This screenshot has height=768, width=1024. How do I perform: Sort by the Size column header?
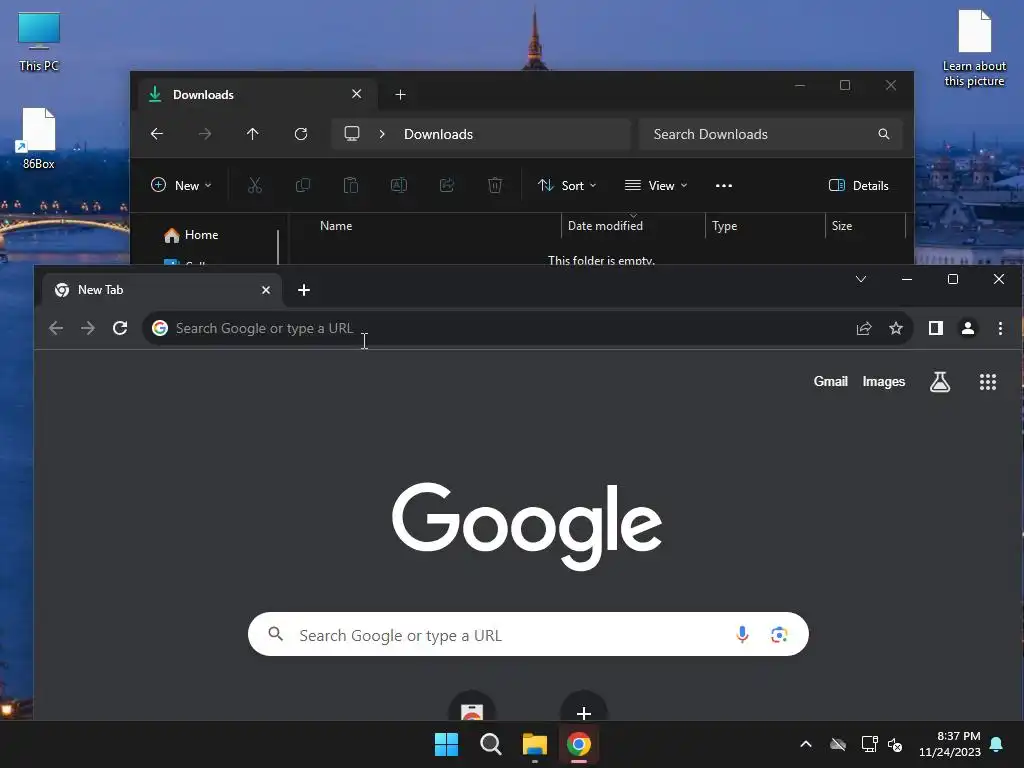pyautogui.click(x=842, y=226)
